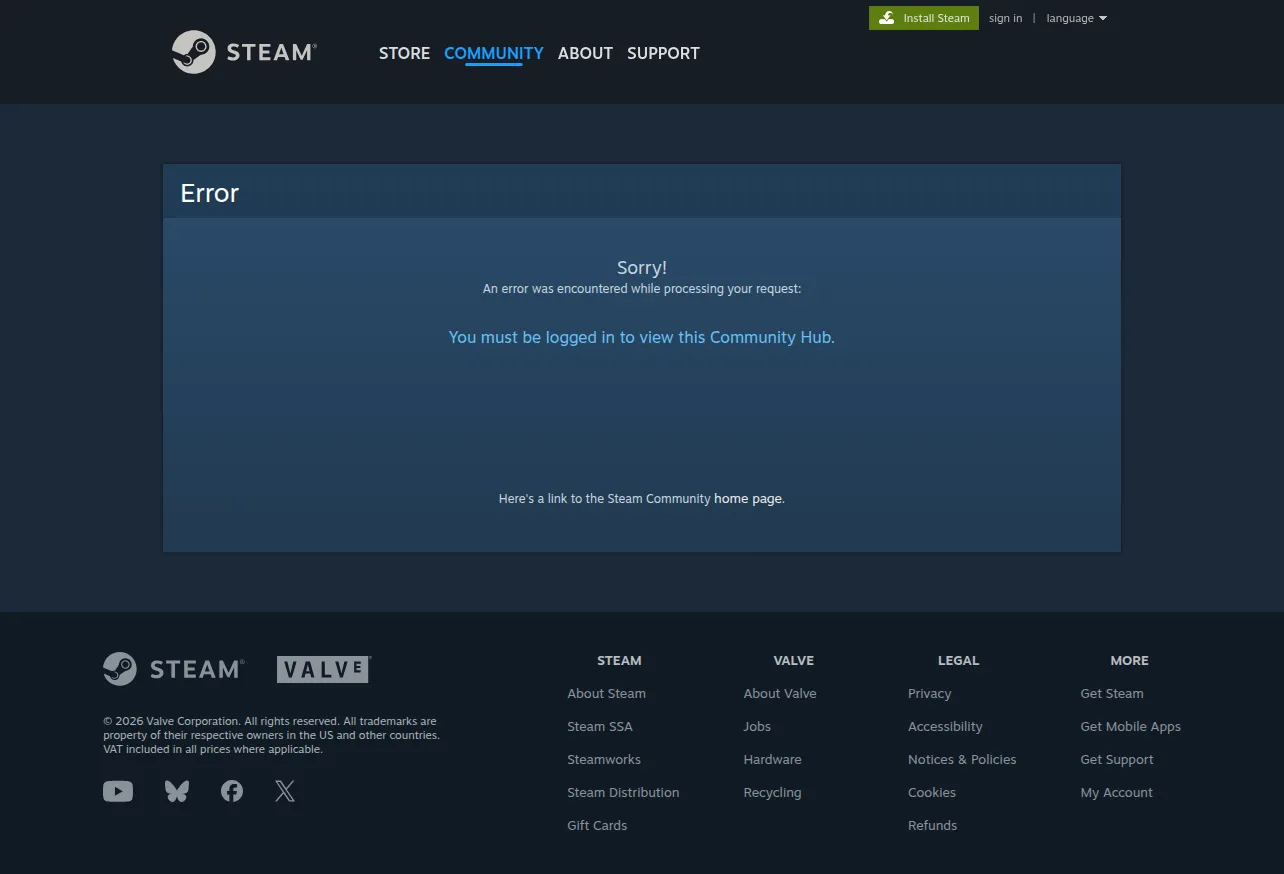This screenshot has width=1284, height=874.
Task: Open the COMMUNITY menu
Action: pyautogui.click(x=494, y=53)
